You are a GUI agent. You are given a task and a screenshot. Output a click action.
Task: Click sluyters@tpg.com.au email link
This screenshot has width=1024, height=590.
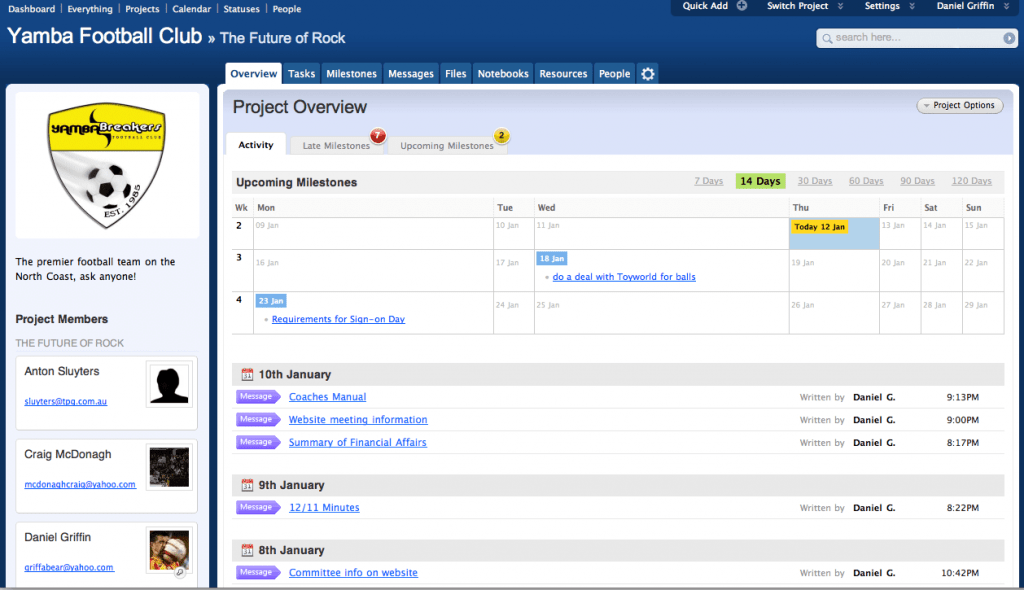(65, 401)
